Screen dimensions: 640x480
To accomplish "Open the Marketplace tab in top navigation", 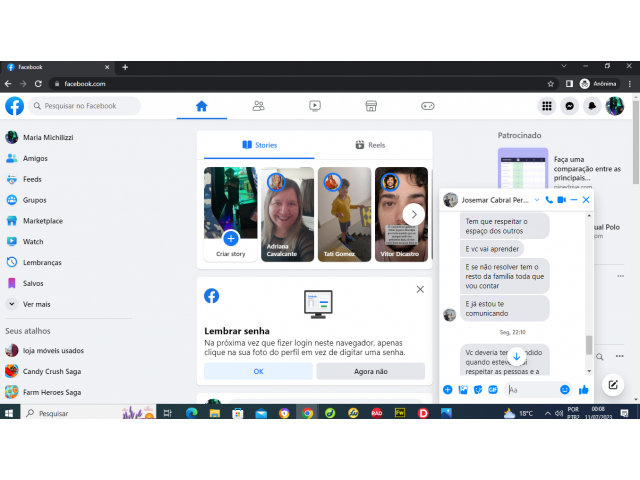I will click(371, 106).
